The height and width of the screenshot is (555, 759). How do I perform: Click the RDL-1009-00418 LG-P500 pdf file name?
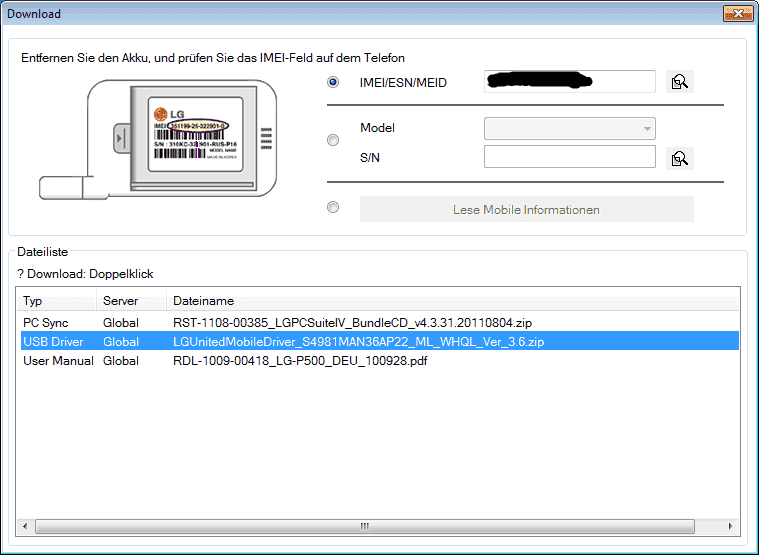pyautogui.click(x=300, y=361)
